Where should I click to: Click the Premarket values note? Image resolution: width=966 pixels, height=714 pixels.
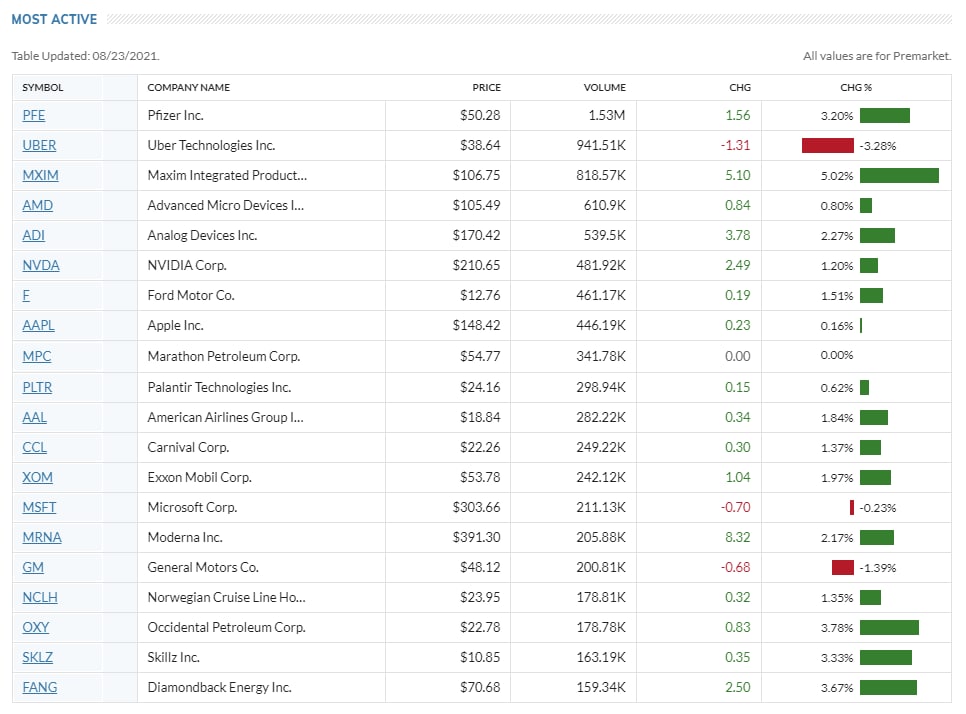877,56
